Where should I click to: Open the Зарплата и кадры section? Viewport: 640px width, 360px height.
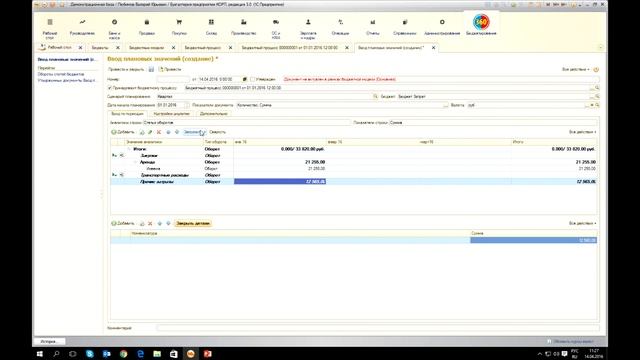308,29
